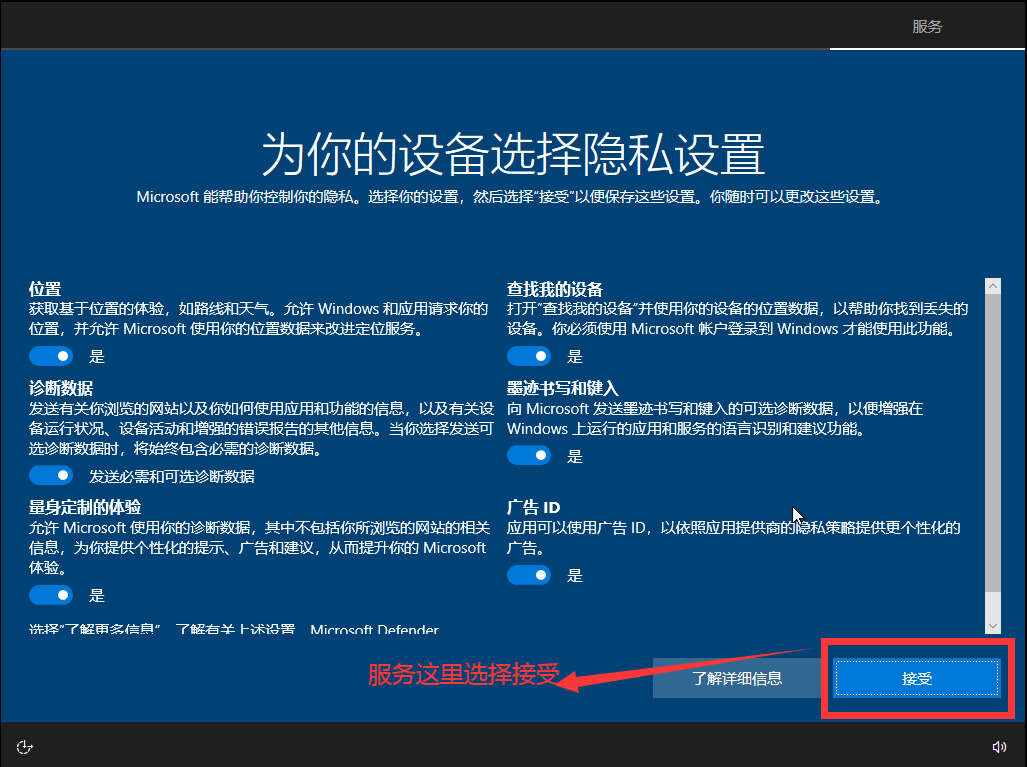Turn off the 位置 location toggle
The width and height of the screenshot is (1027, 767).
click(x=51, y=356)
